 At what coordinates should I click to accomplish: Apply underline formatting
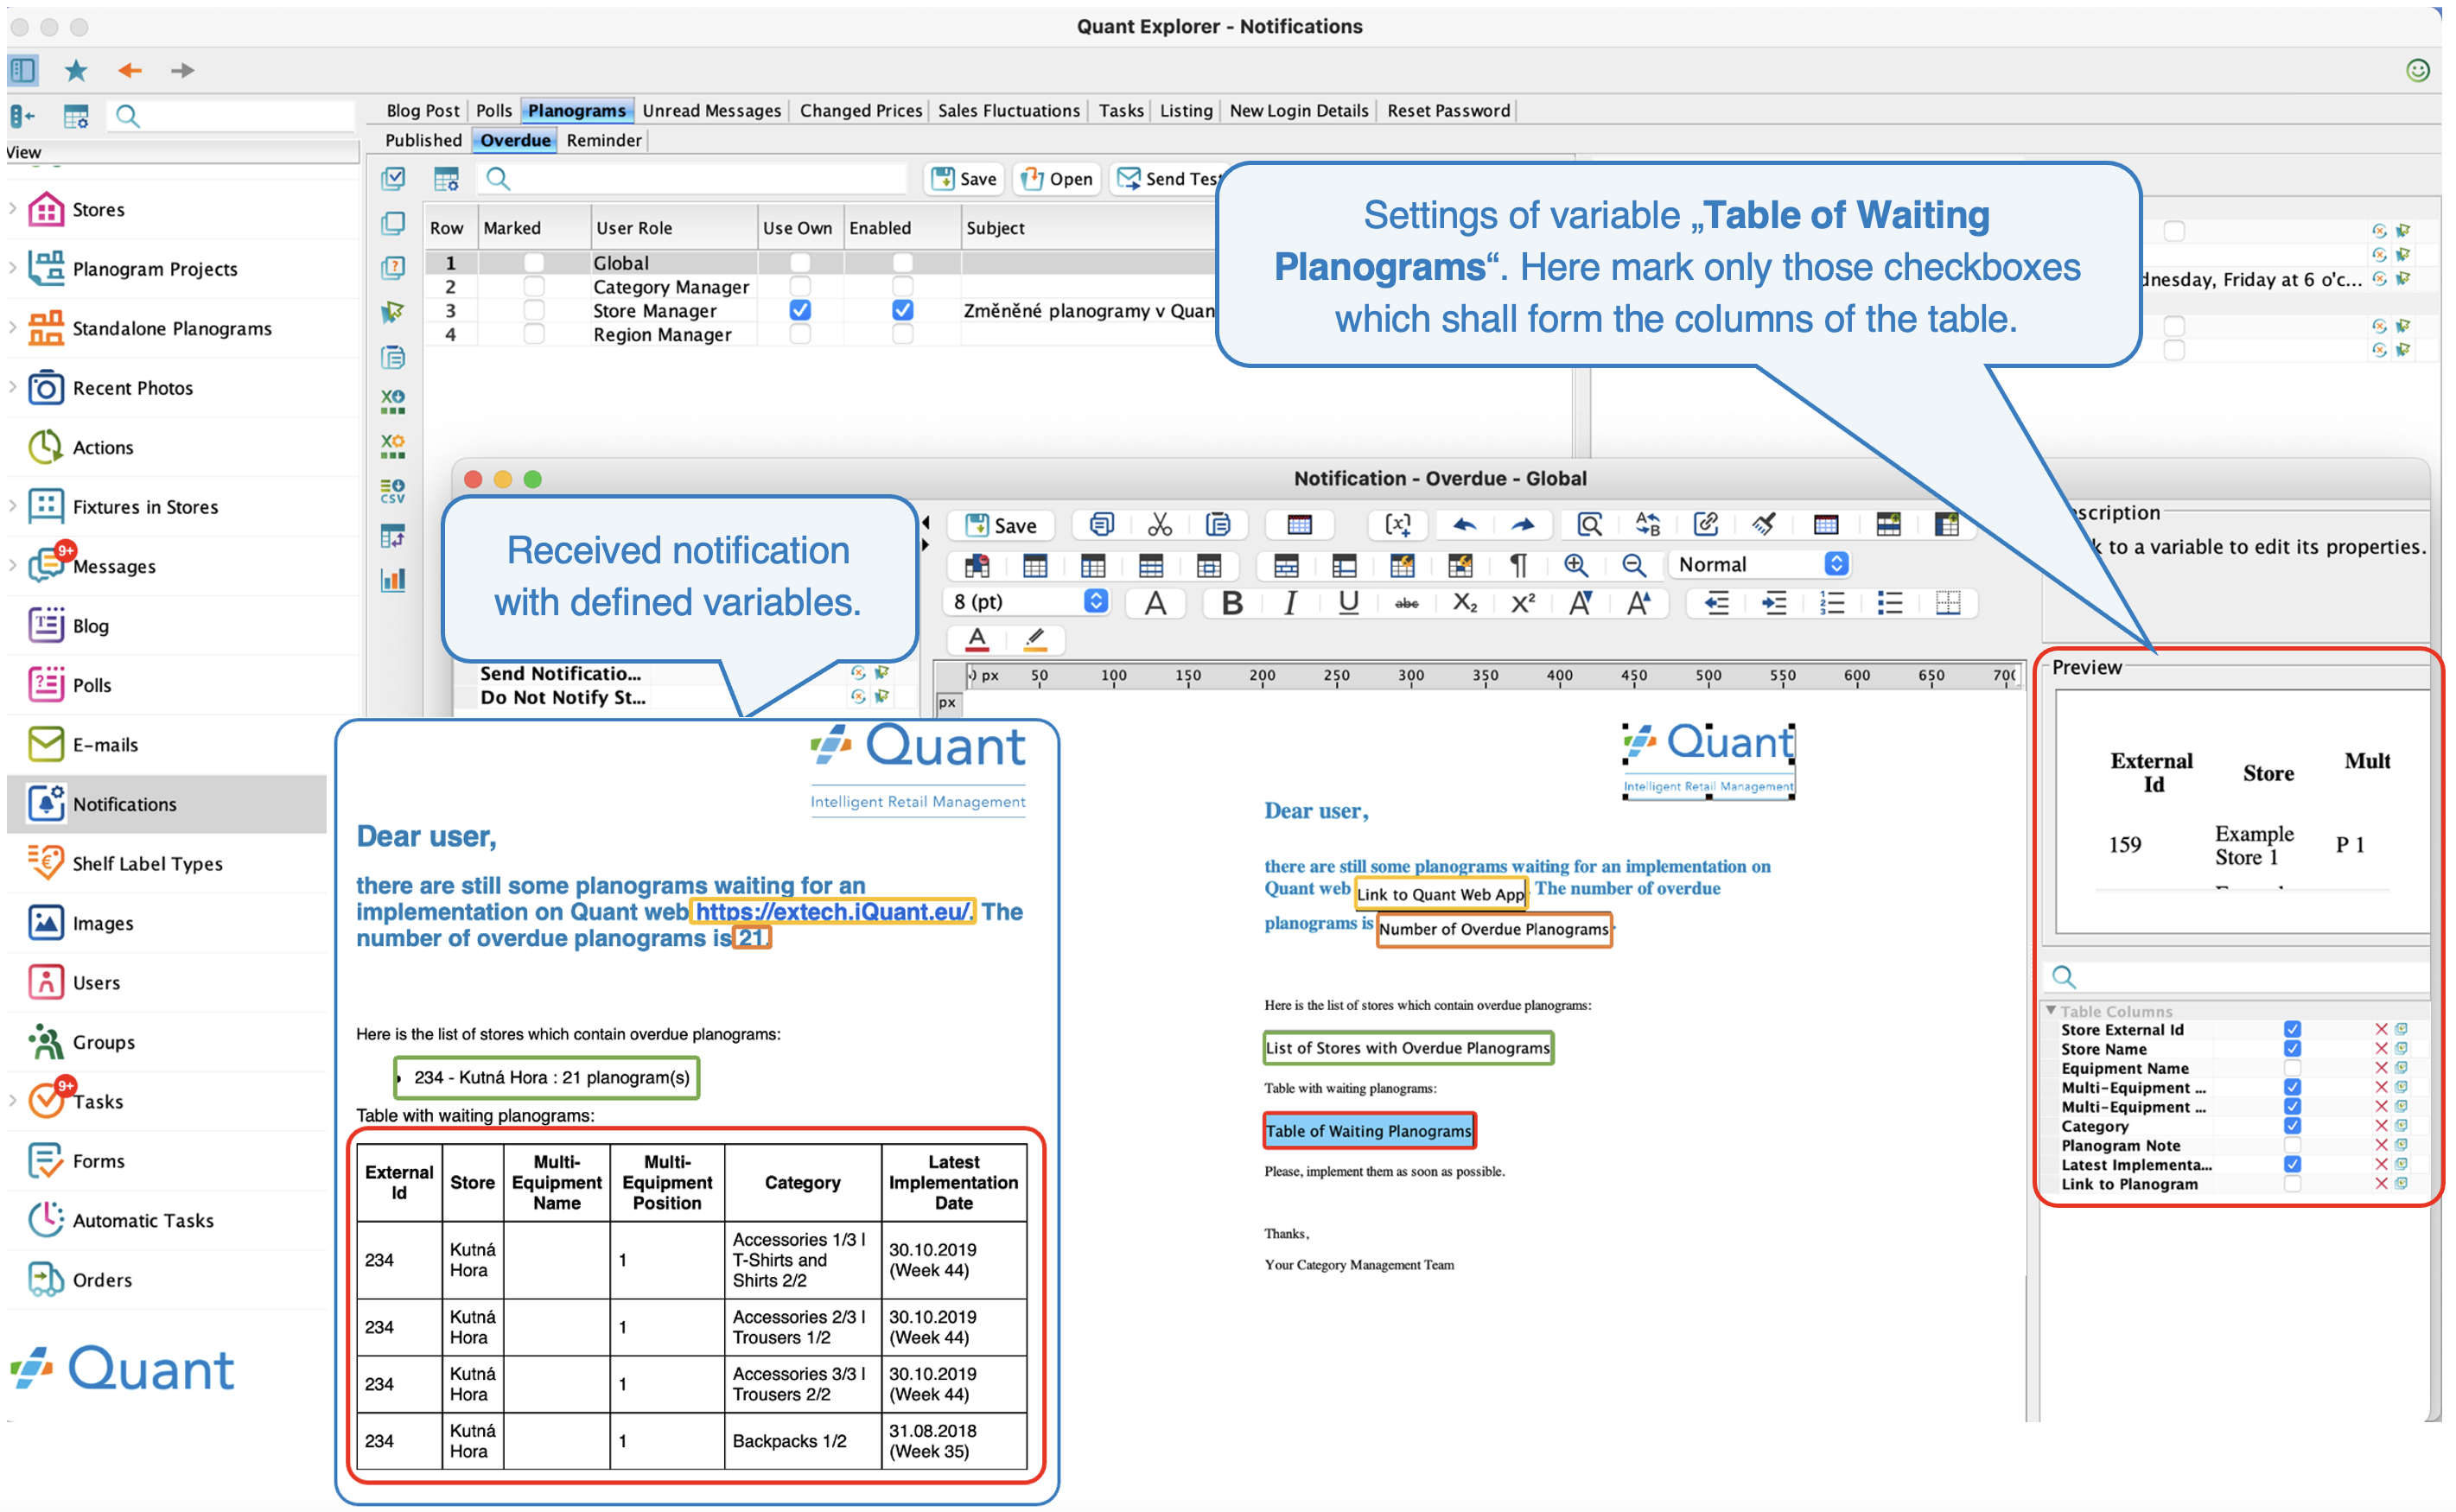click(x=1349, y=603)
